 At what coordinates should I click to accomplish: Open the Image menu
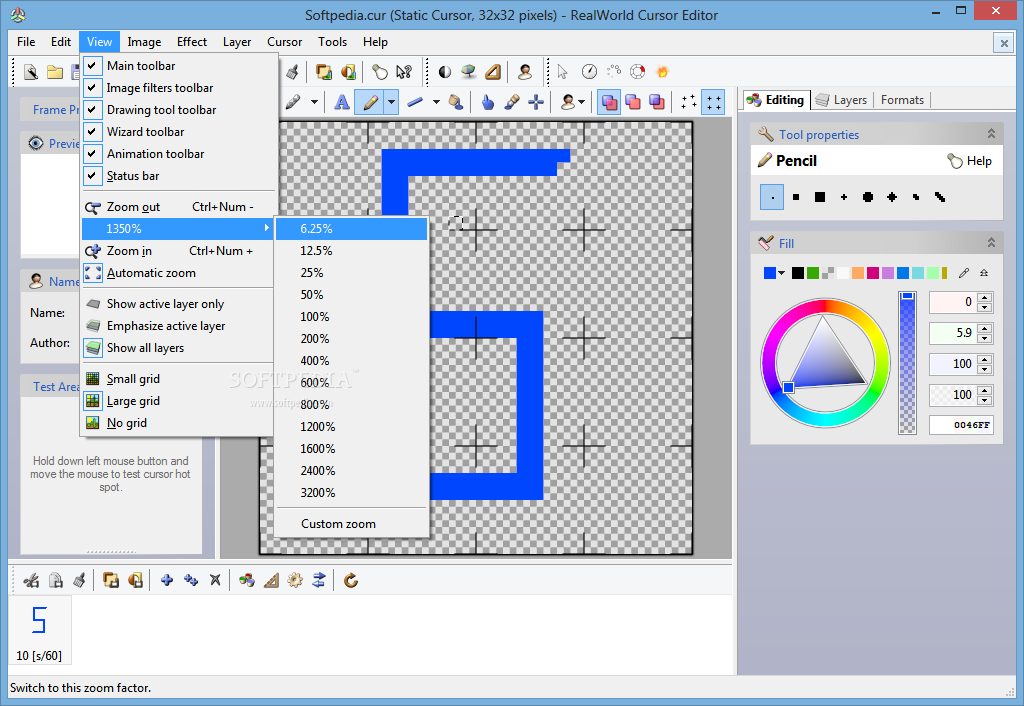tap(144, 42)
